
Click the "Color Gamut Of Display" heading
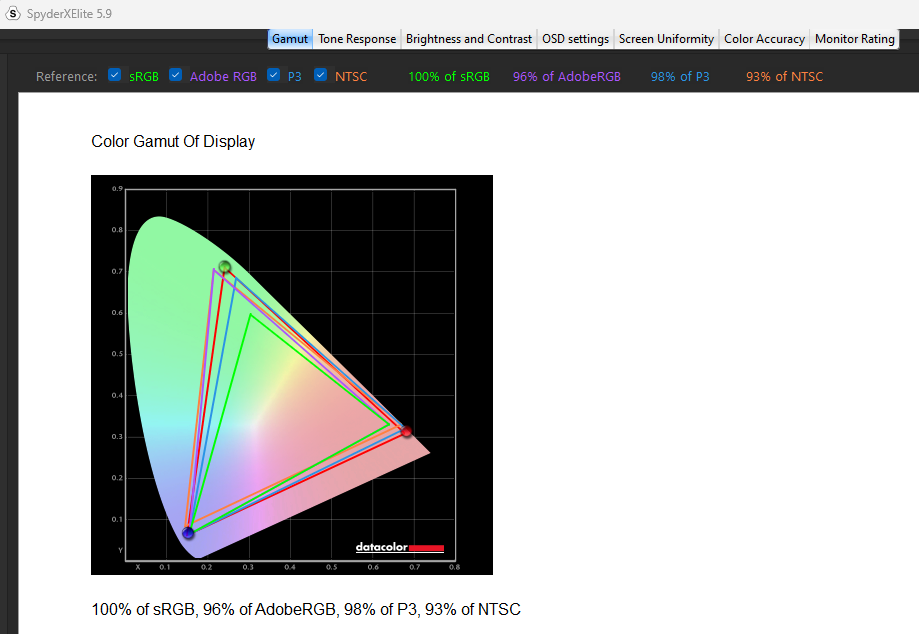pos(173,142)
